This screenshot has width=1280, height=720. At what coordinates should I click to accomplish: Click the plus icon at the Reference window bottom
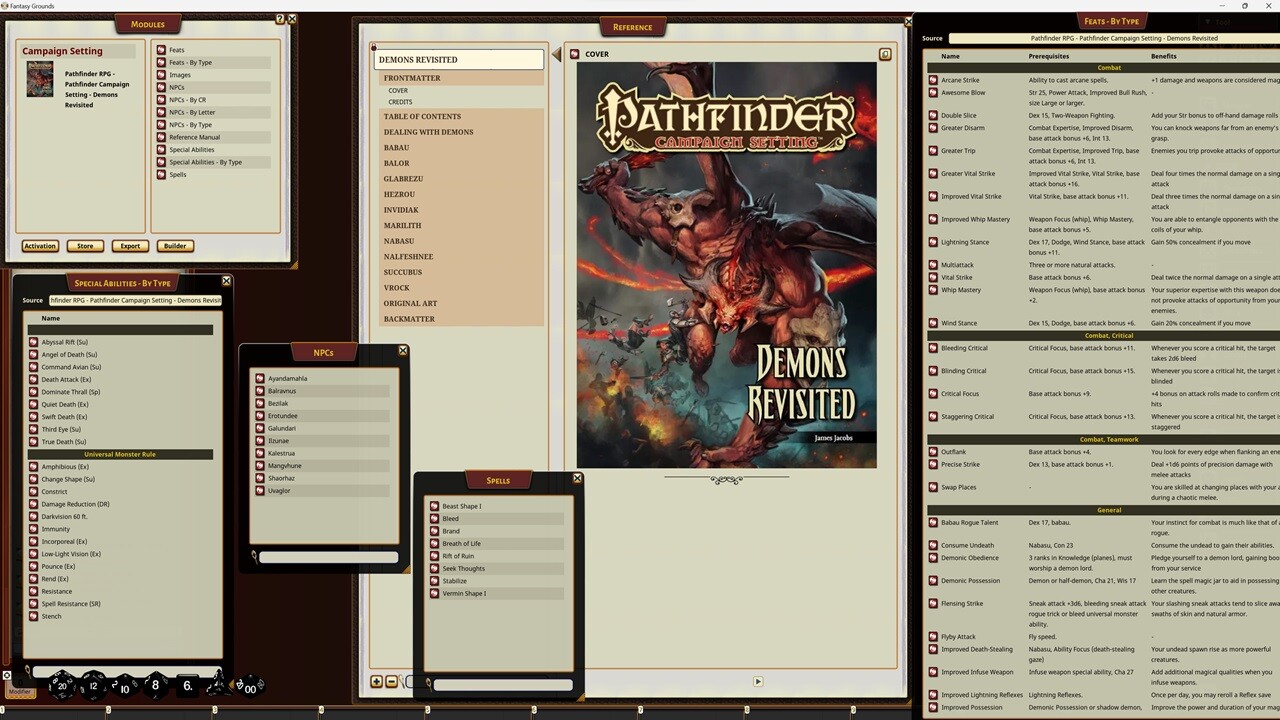coord(376,681)
